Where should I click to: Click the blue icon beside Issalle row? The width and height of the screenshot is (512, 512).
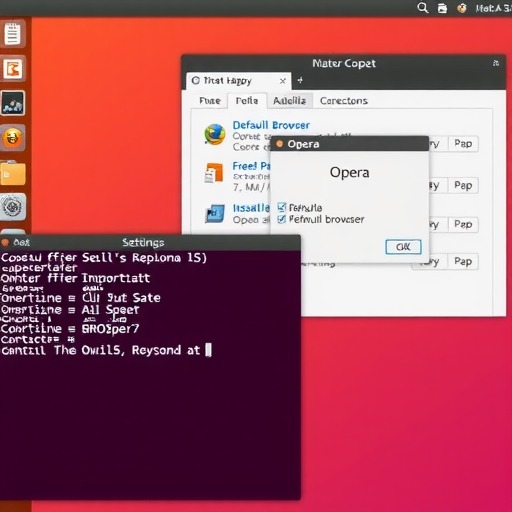tap(215, 213)
